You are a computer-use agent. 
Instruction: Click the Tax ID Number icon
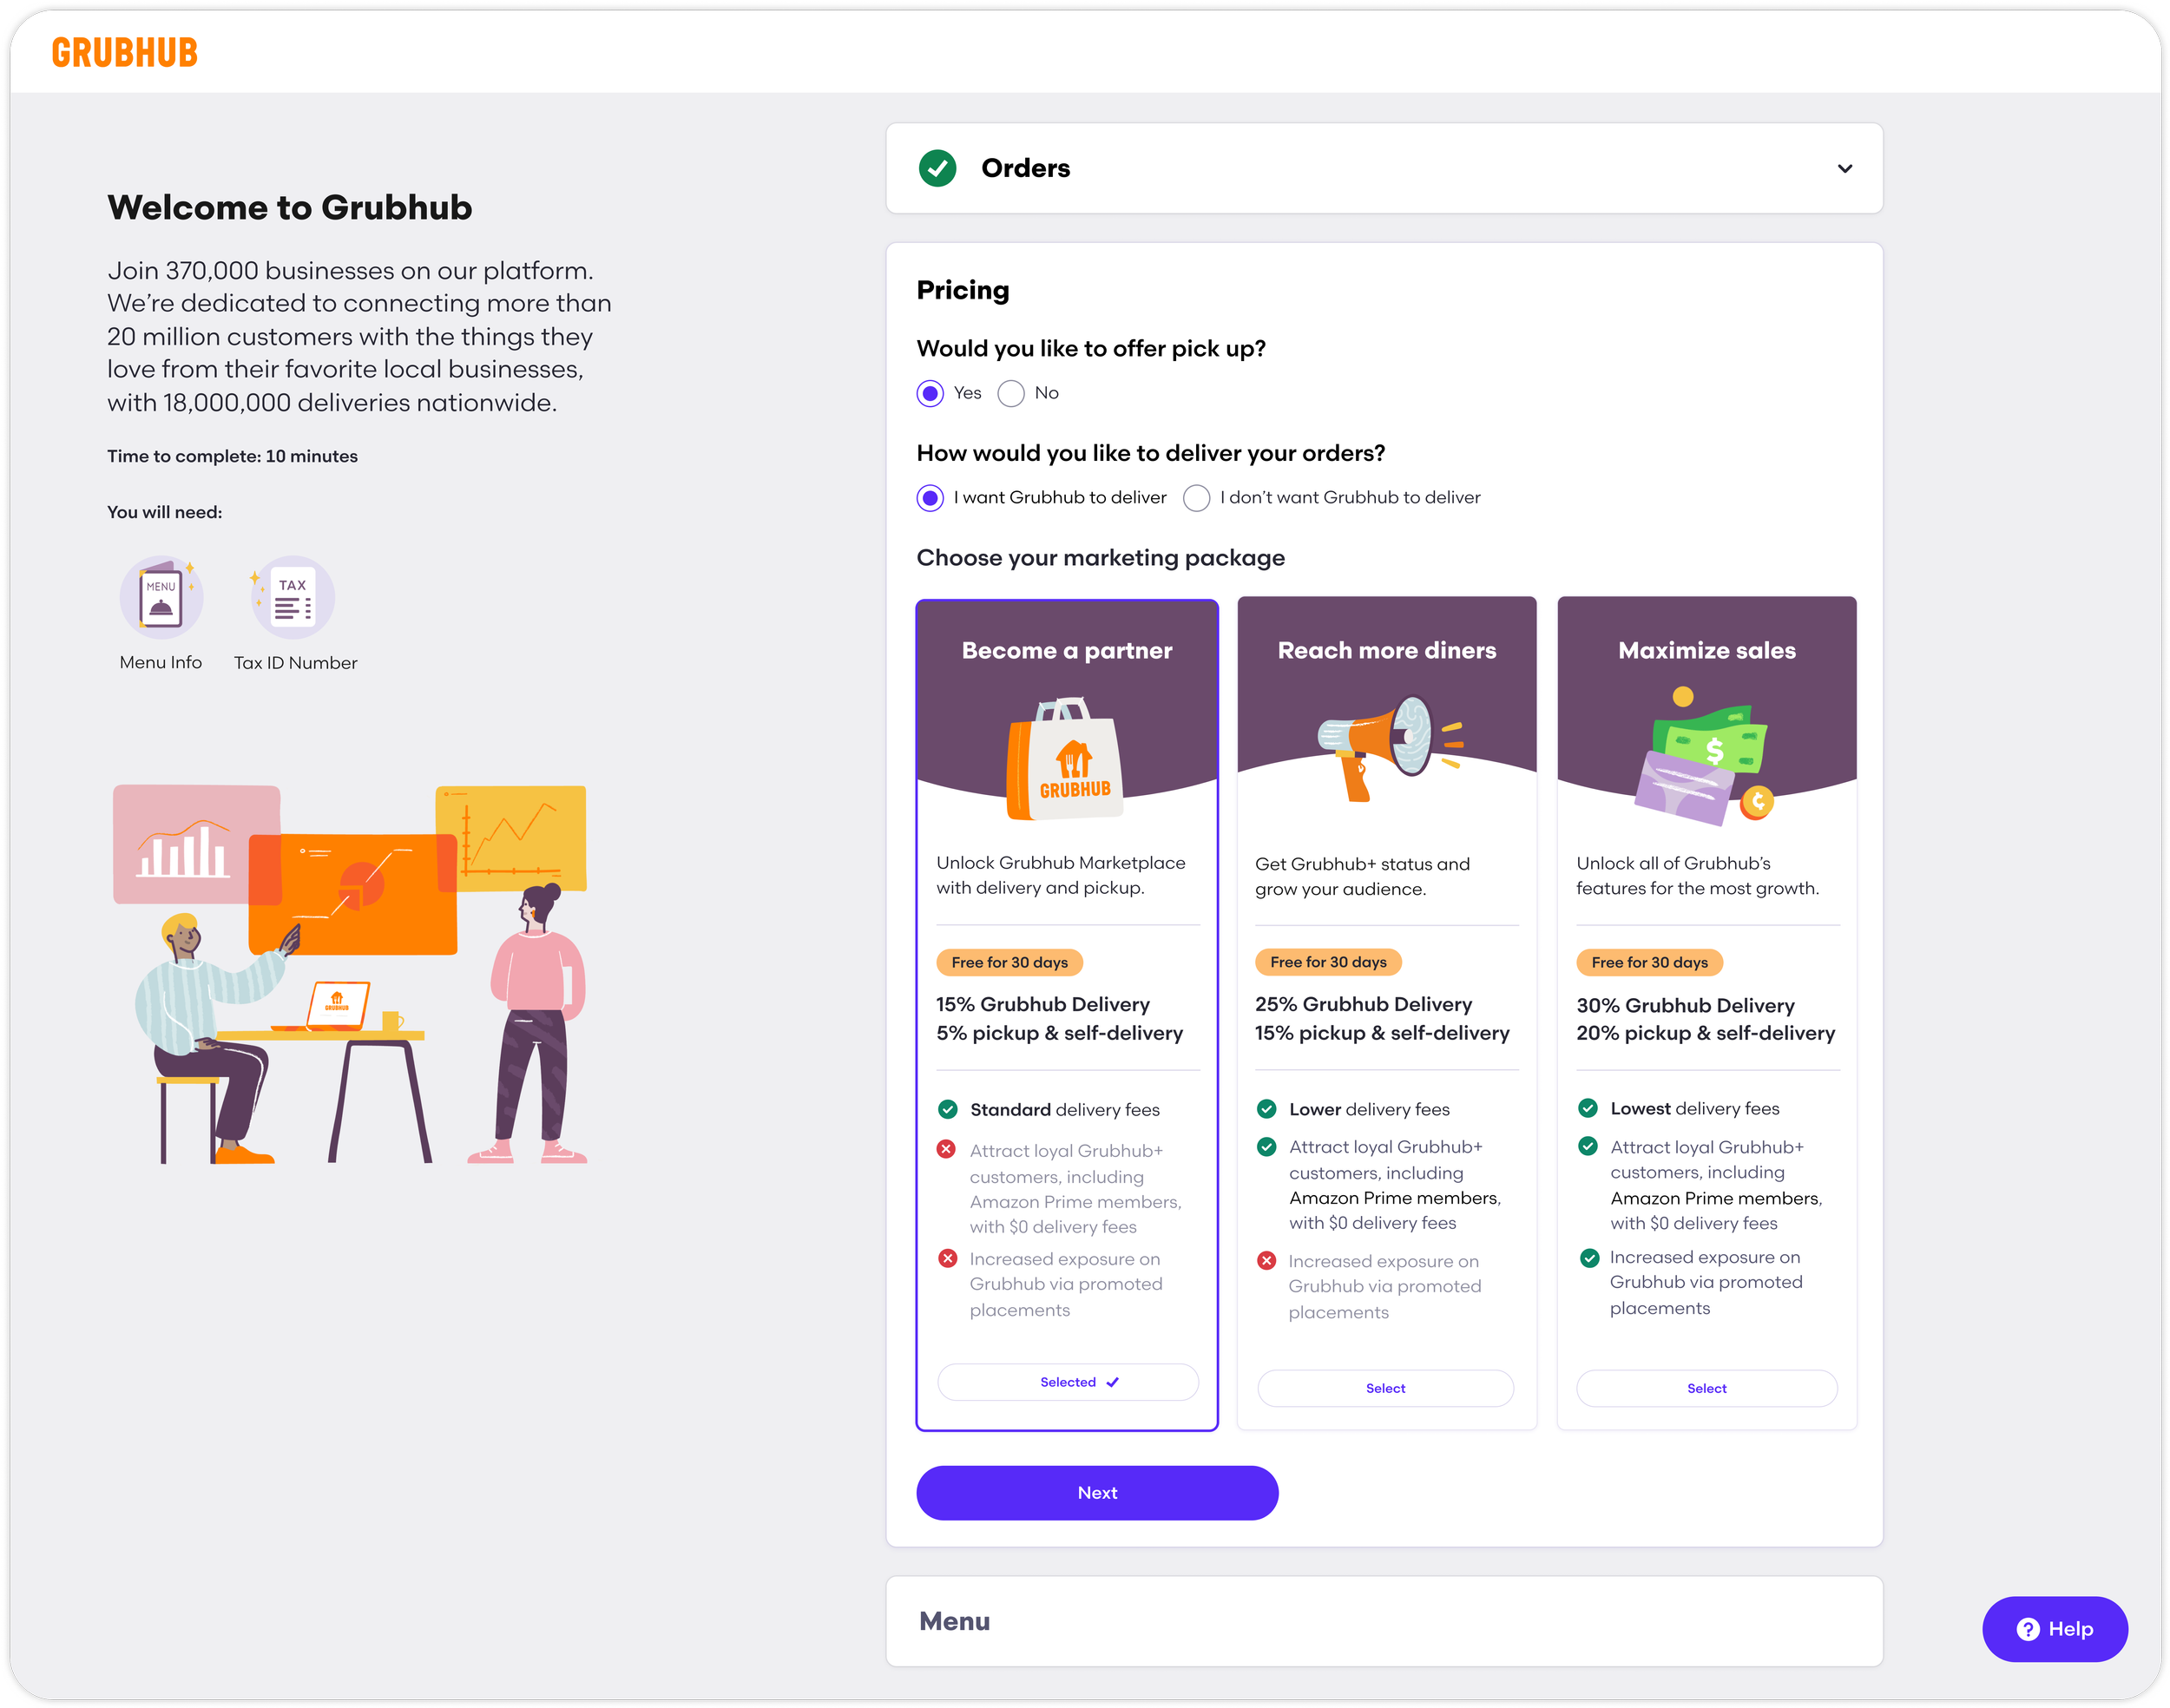(x=293, y=598)
